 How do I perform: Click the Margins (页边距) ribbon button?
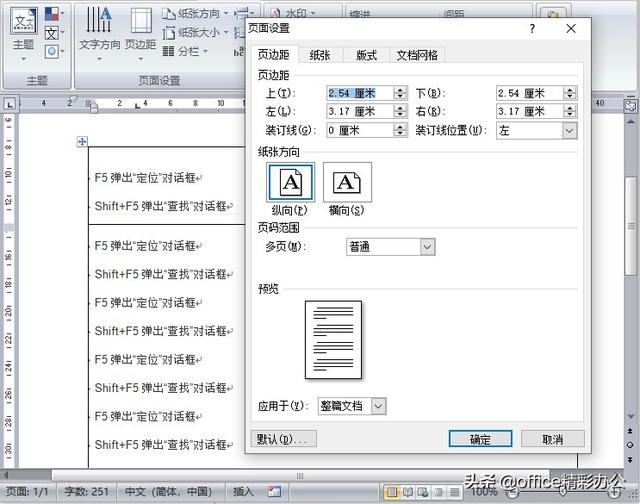point(140,34)
